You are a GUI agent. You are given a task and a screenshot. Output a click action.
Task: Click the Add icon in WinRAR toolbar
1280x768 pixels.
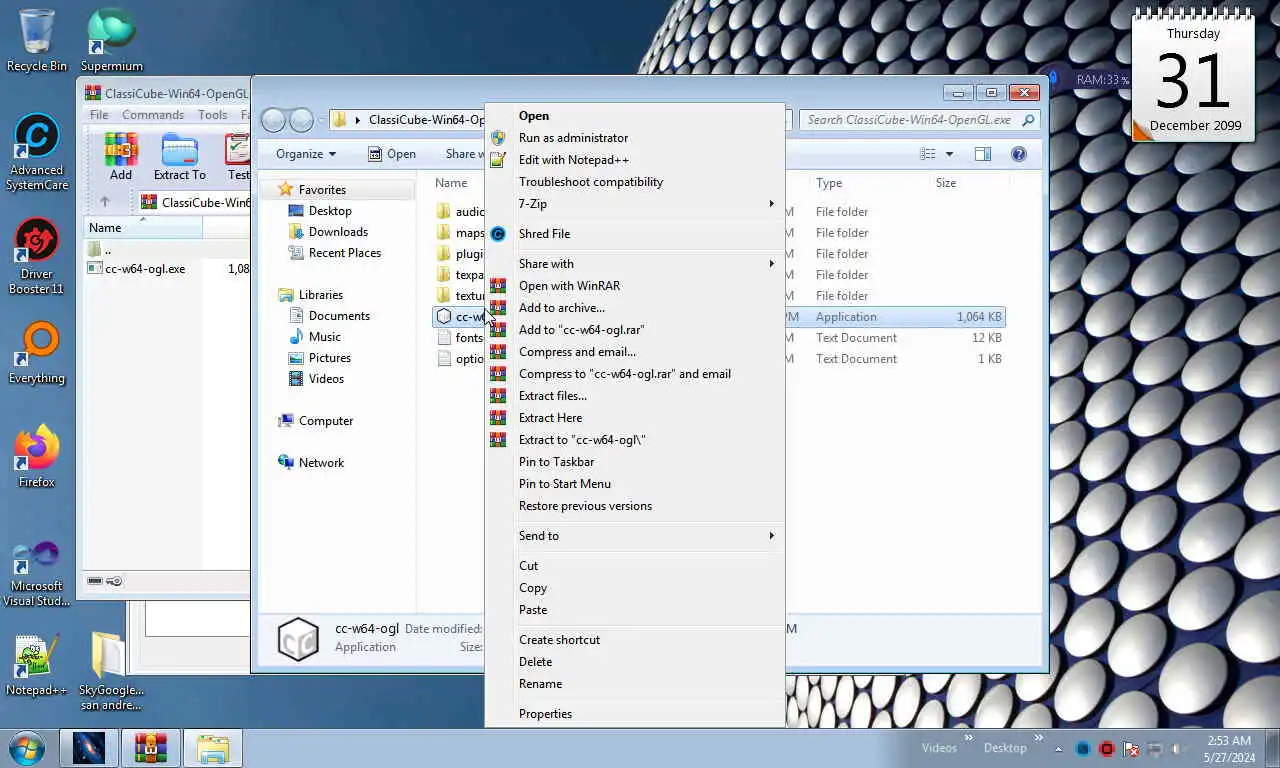tap(121, 157)
